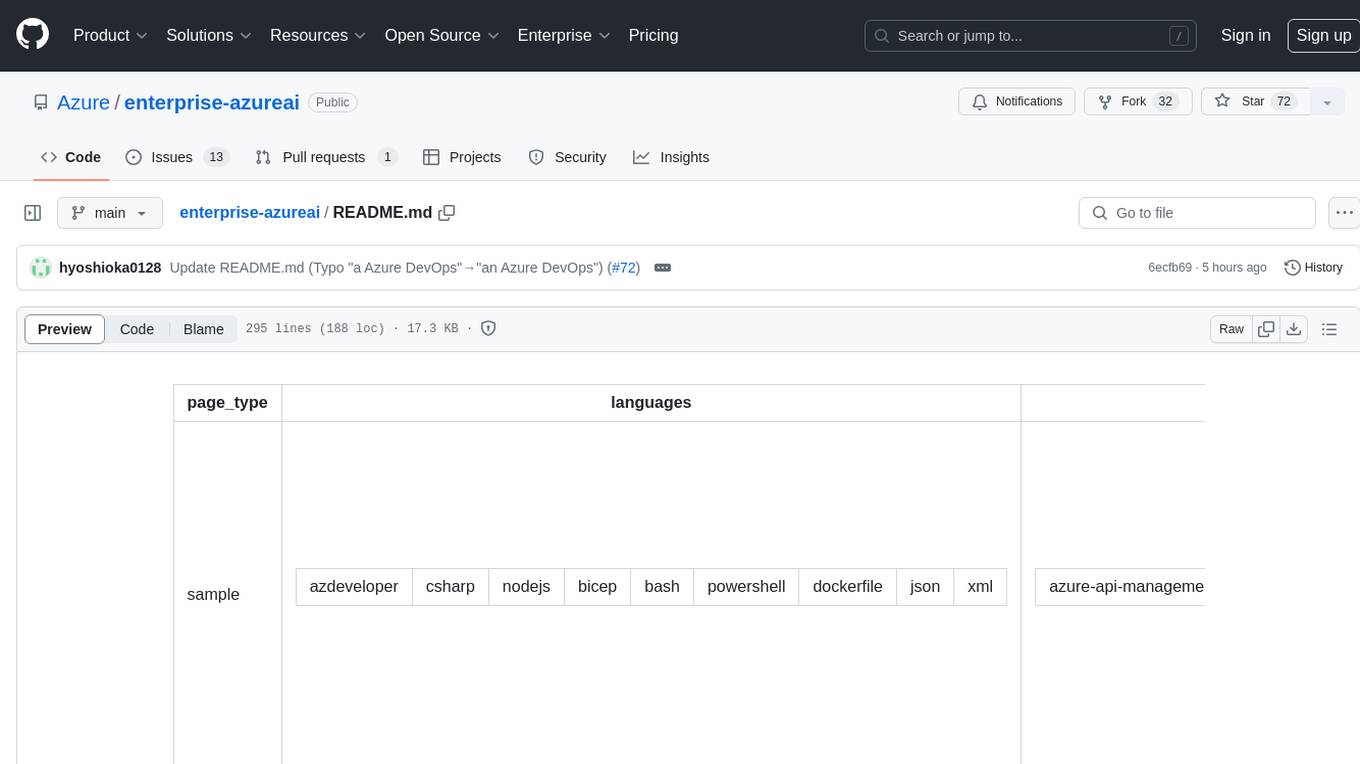The width and height of the screenshot is (1360, 764).
Task: Expand the file tree side panel
Action: [33, 213]
